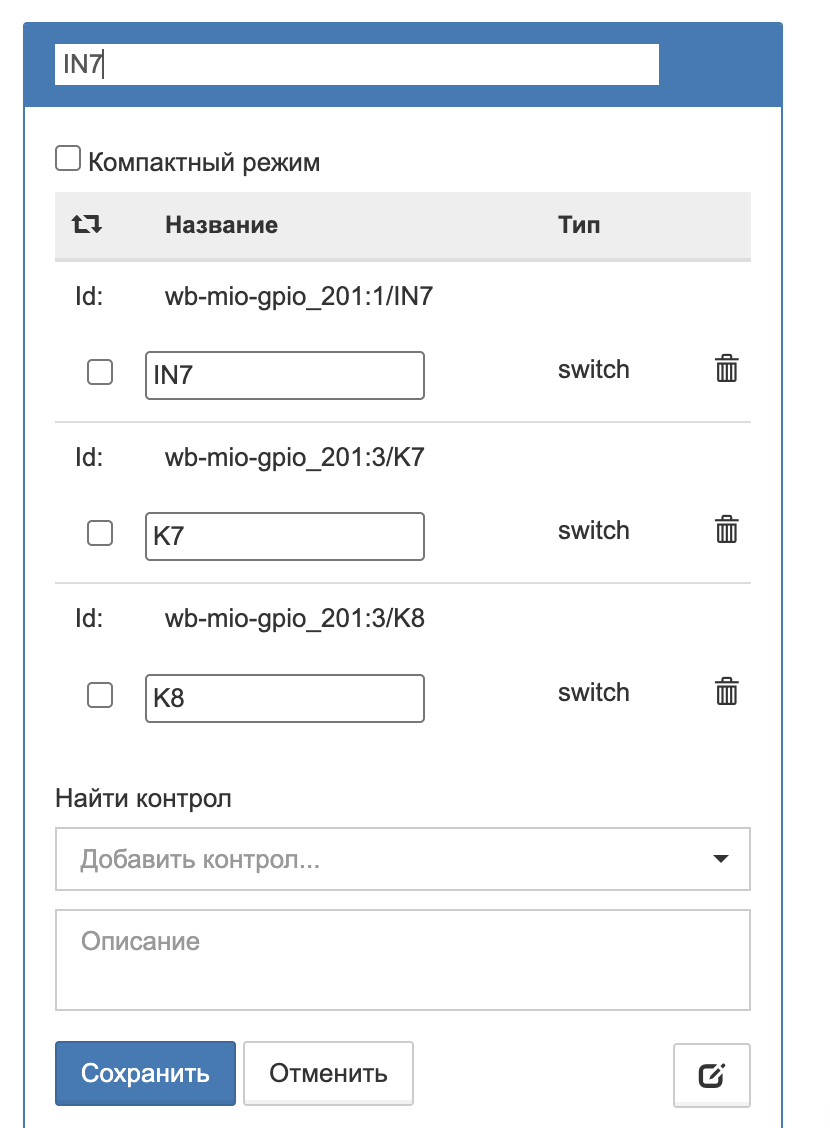Click the dropdown arrow in control selector

719,859
